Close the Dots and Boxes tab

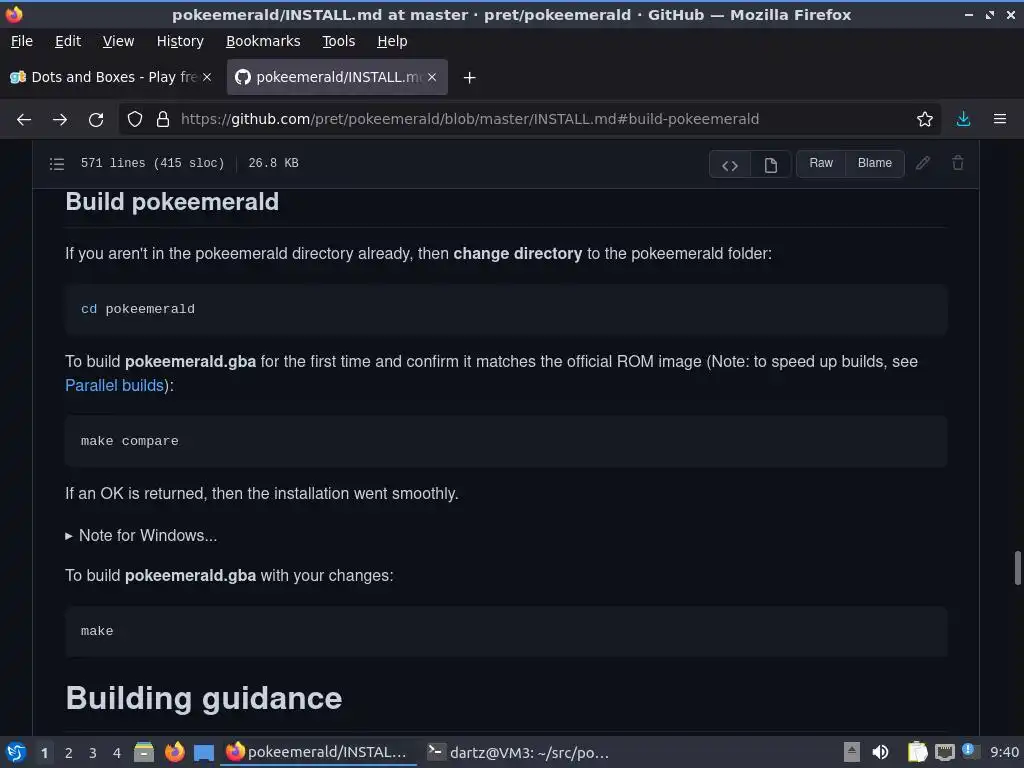(206, 77)
